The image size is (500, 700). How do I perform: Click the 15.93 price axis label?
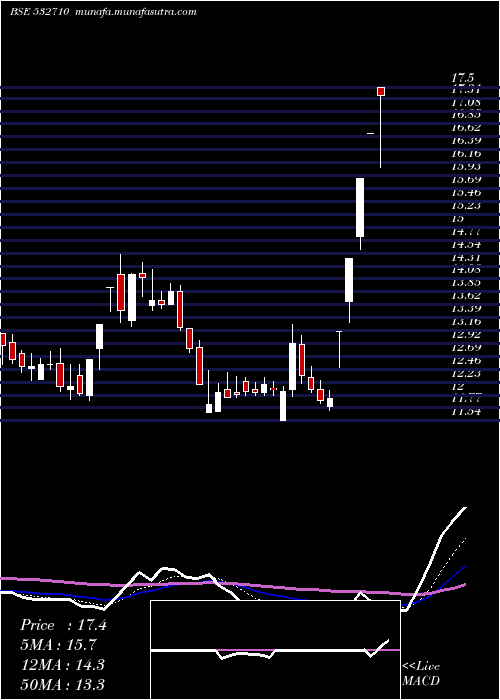(466, 167)
